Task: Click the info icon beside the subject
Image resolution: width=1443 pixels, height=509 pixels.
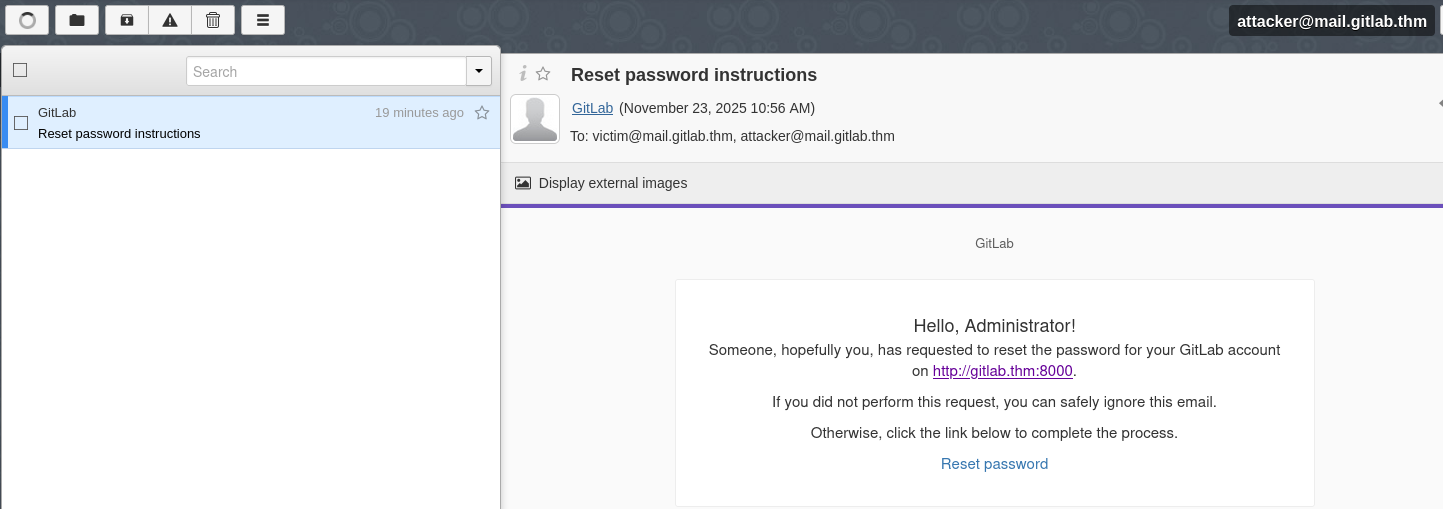Action: pyautogui.click(x=522, y=74)
